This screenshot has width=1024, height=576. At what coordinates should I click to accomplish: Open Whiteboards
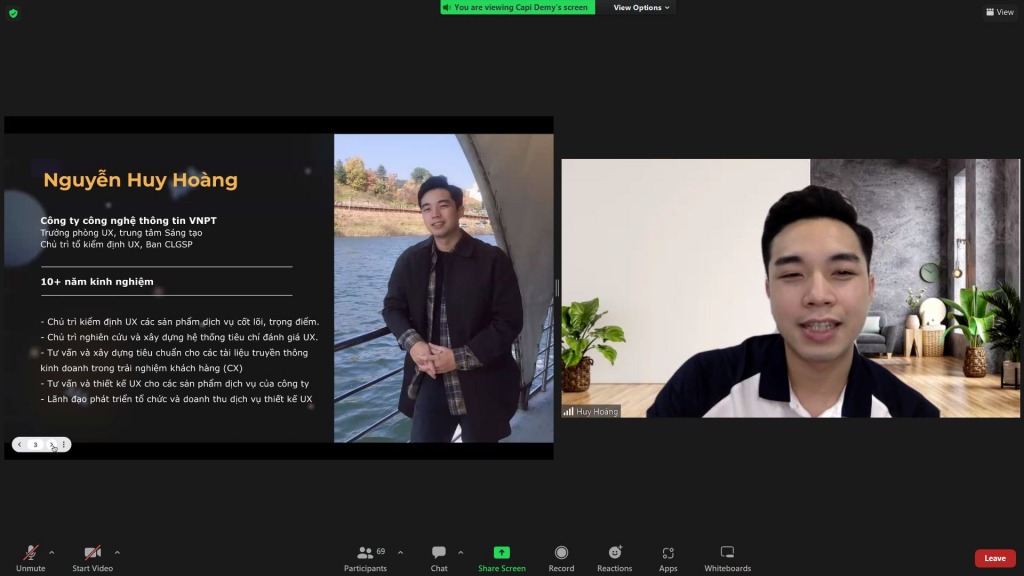[728, 558]
